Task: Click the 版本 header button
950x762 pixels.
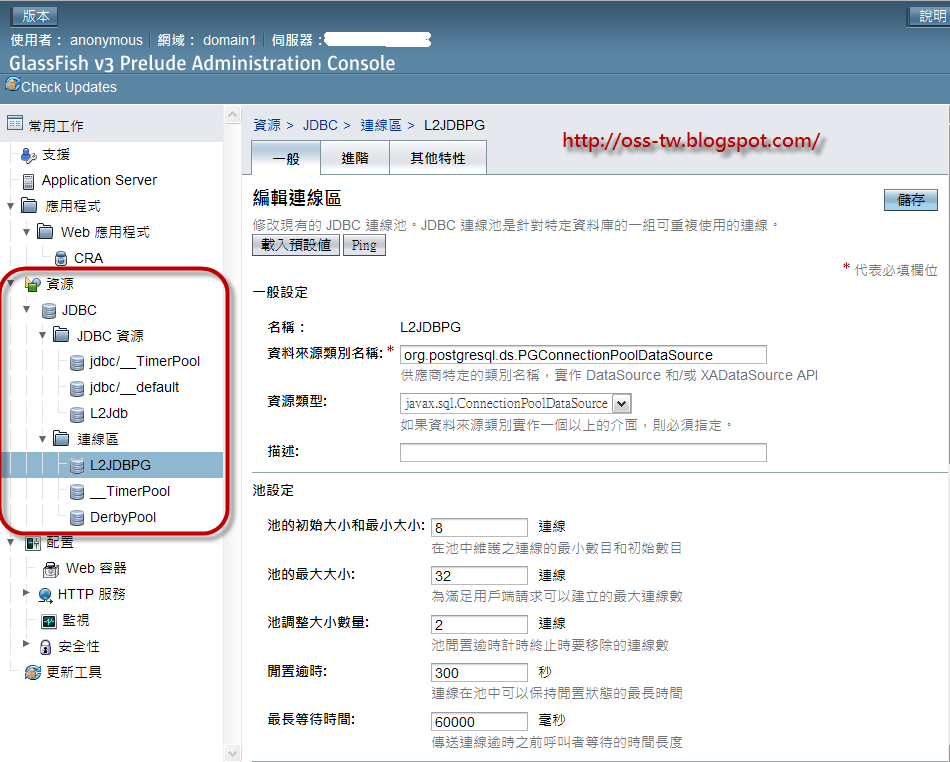Action: [x=35, y=16]
